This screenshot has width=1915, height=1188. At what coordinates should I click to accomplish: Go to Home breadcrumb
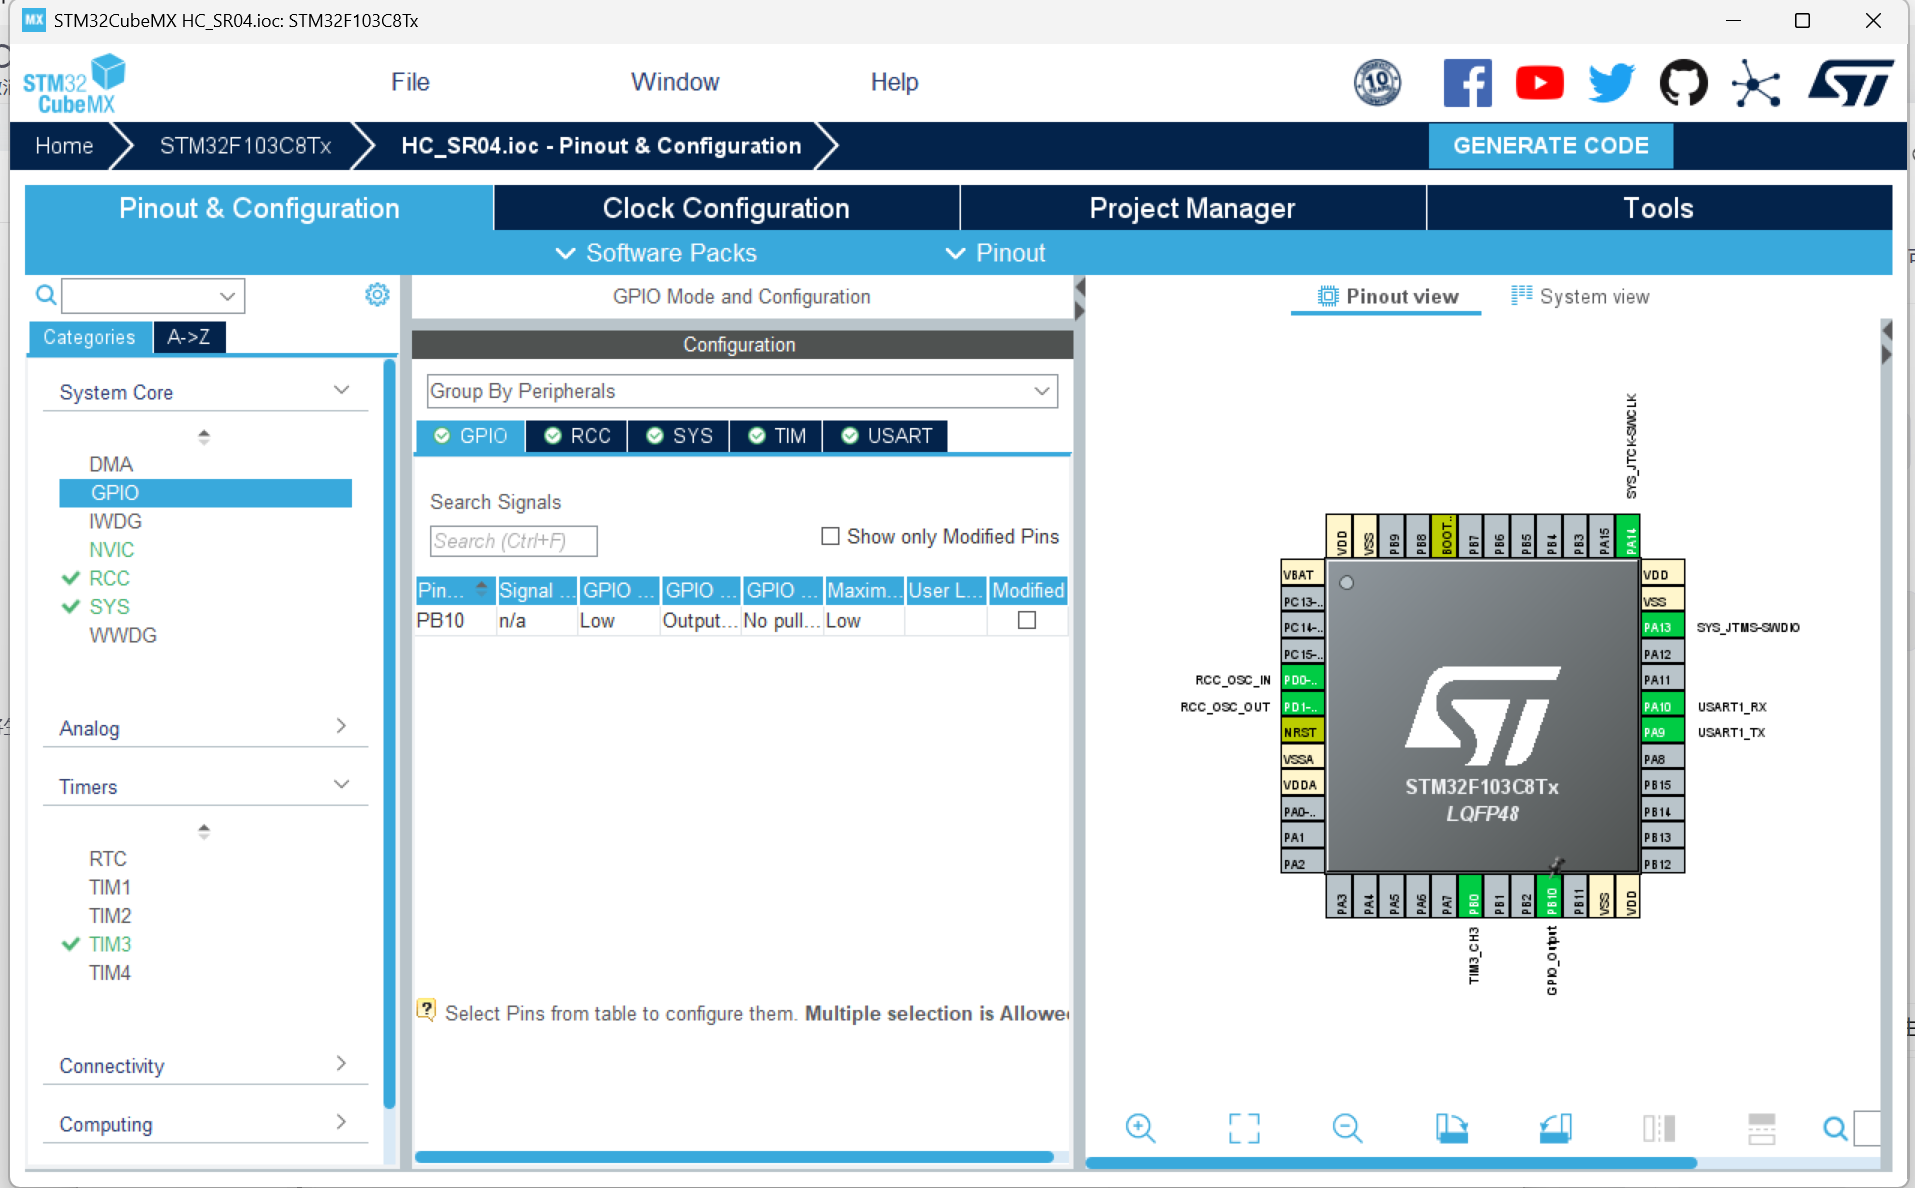(x=64, y=146)
